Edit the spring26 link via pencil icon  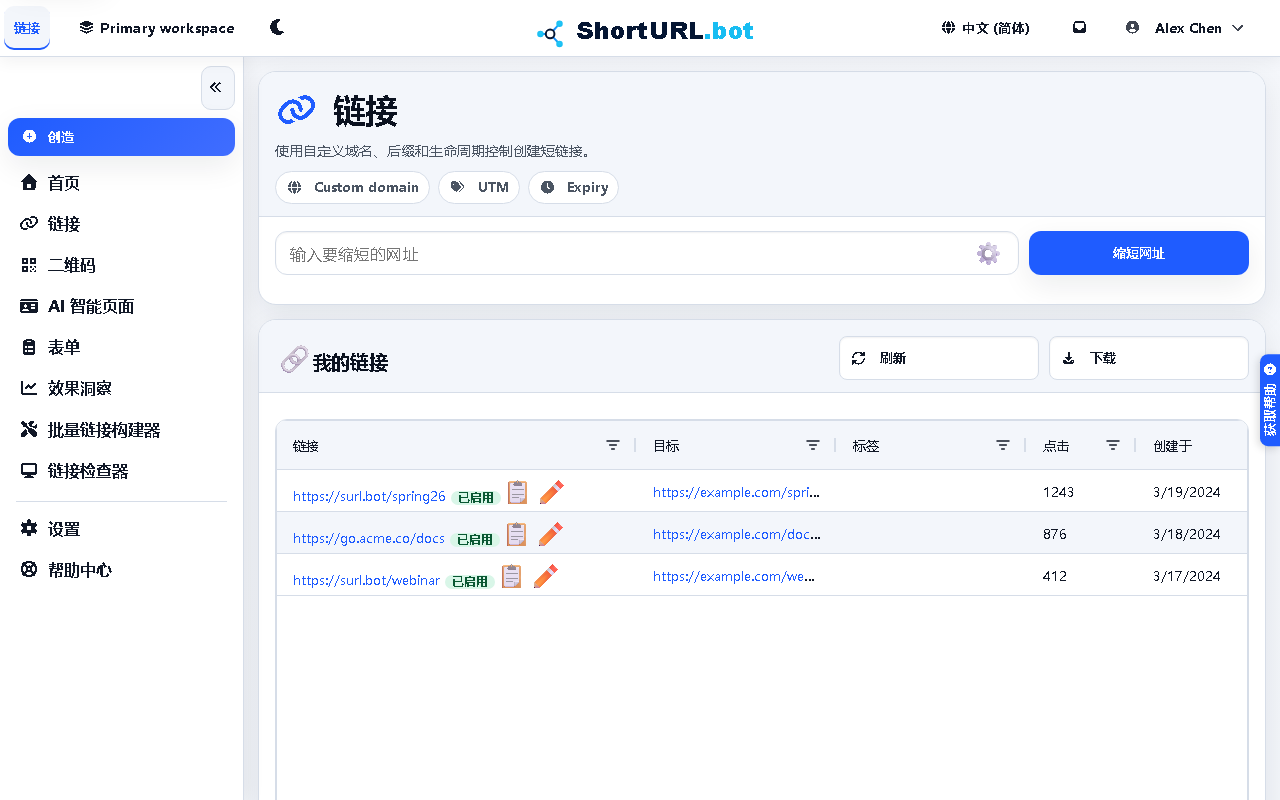[x=551, y=492]
